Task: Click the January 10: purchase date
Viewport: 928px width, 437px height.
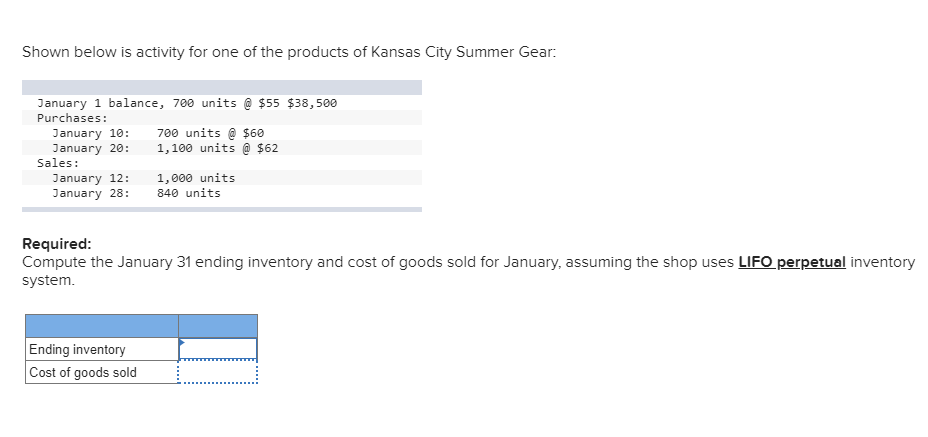Action: [91, 133]
